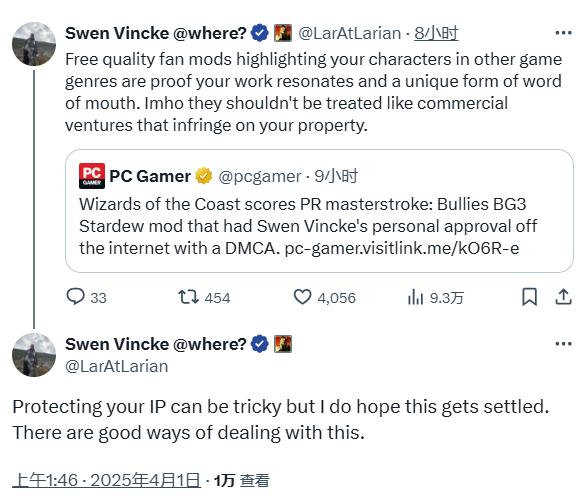View analytics icon showing 9.3万 views
The image size is (588, 502).
tap(415, 297)
